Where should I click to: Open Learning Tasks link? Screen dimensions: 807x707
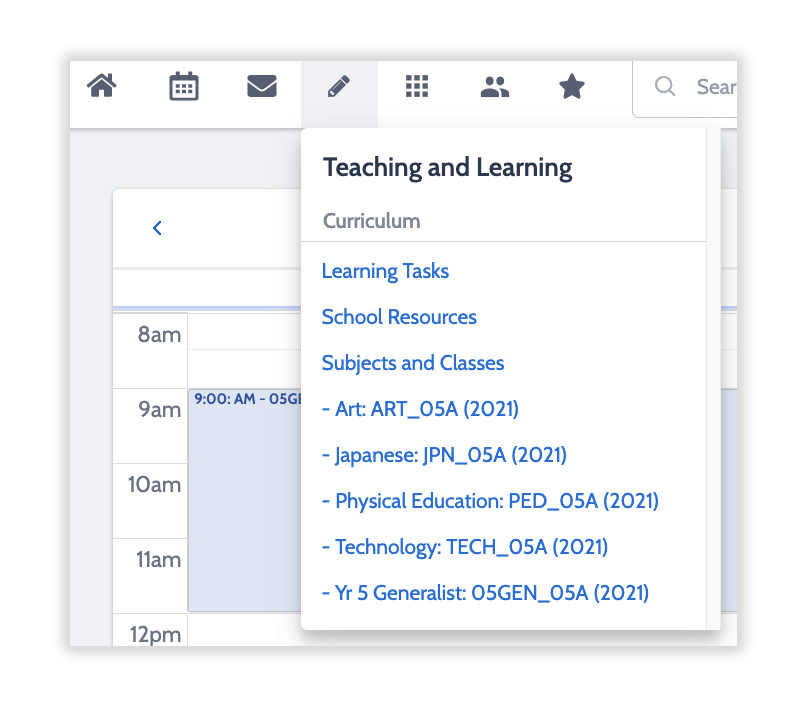pos(385,271)
